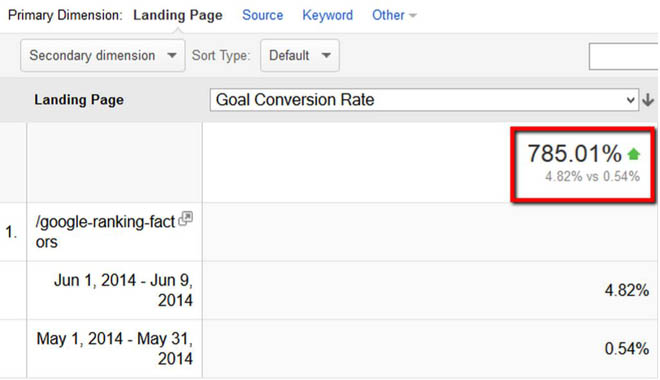This screenshot has height=380, width=660.
Task: Click the Default sort type caret
Action: (x=326, y=55)
